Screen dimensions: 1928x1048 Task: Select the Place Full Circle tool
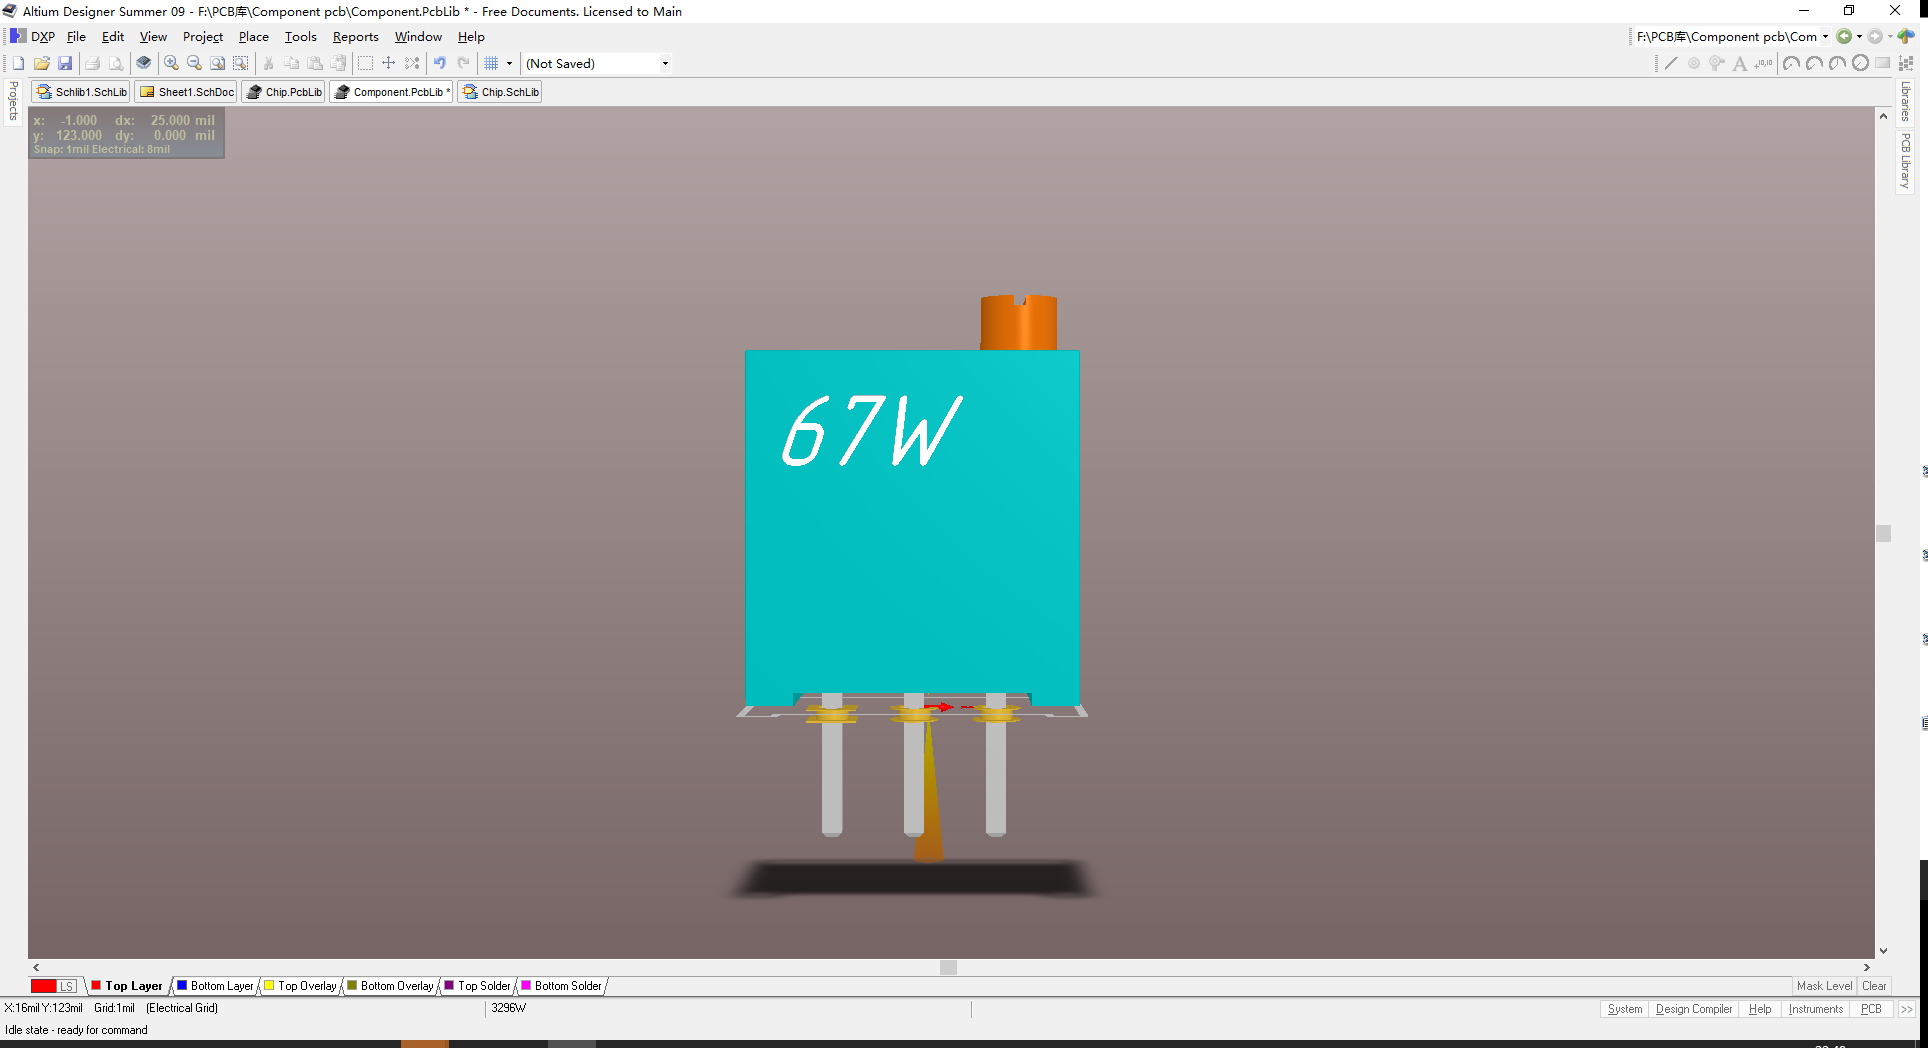(1860, 63)
